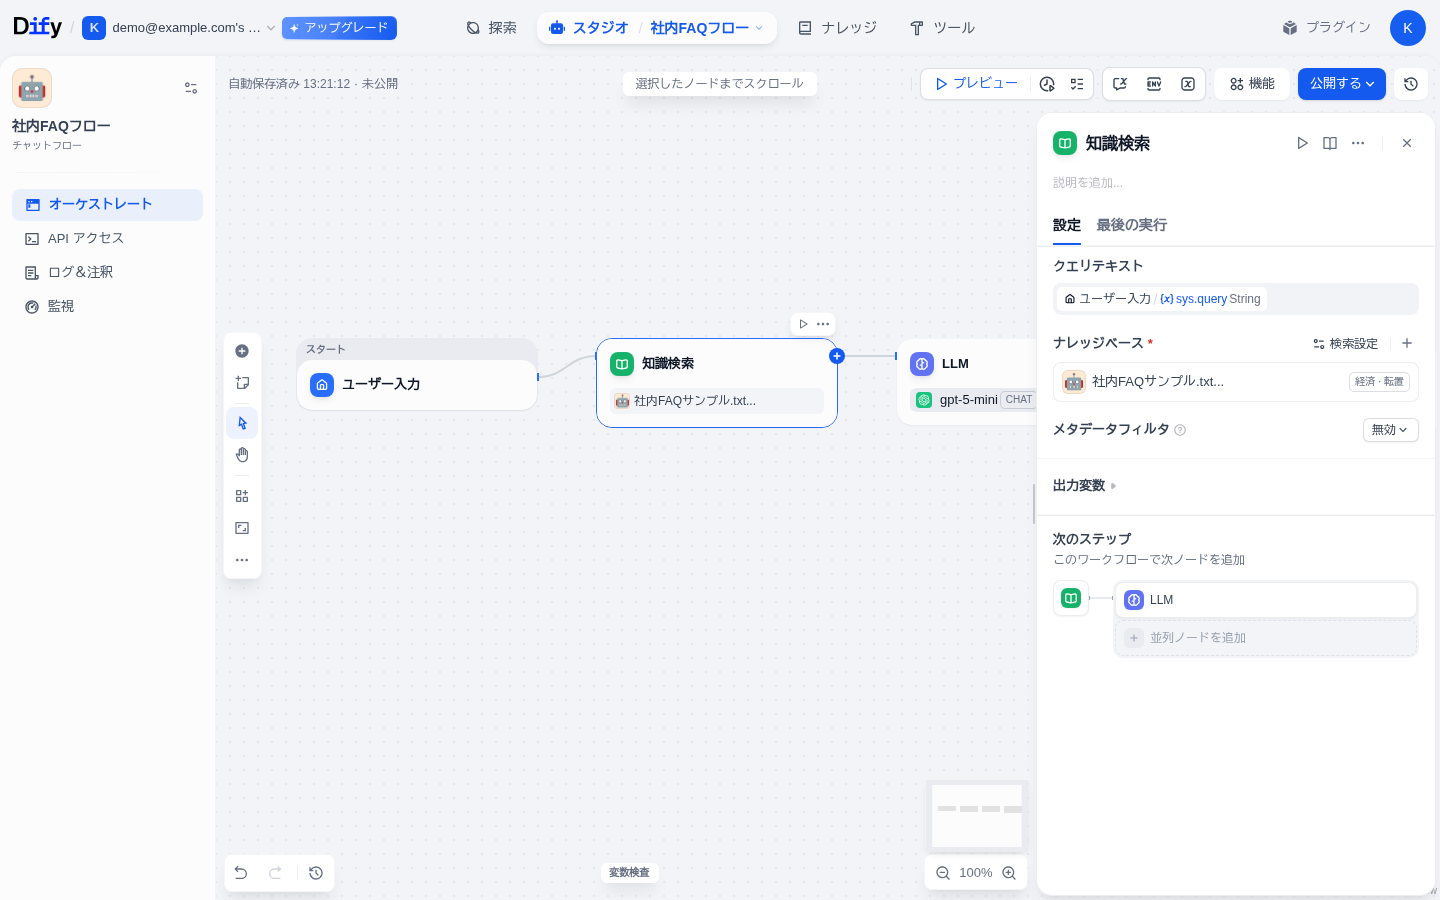Open the ナレッジ section
The height and width of the screenshot is (900, 1440).
point(837,28)
